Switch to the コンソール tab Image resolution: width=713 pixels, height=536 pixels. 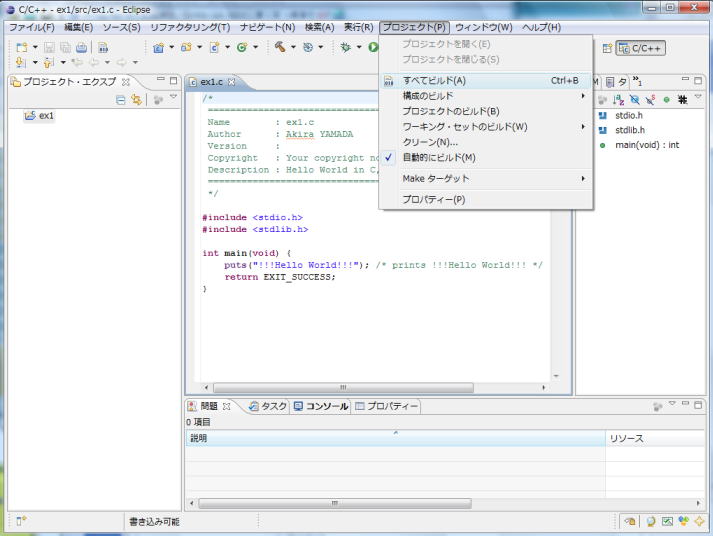pyautogui.click(x=320, y=406)
